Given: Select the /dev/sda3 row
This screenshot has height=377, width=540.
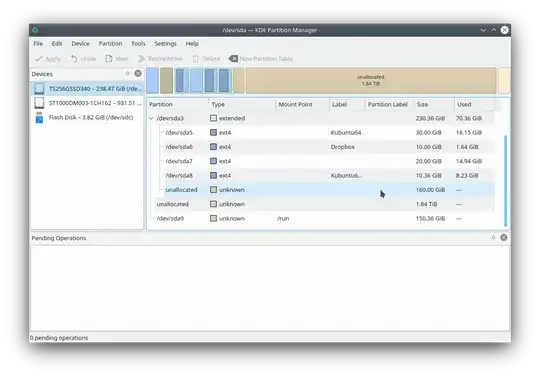Looking at the screenshot, I should [322, 118].
